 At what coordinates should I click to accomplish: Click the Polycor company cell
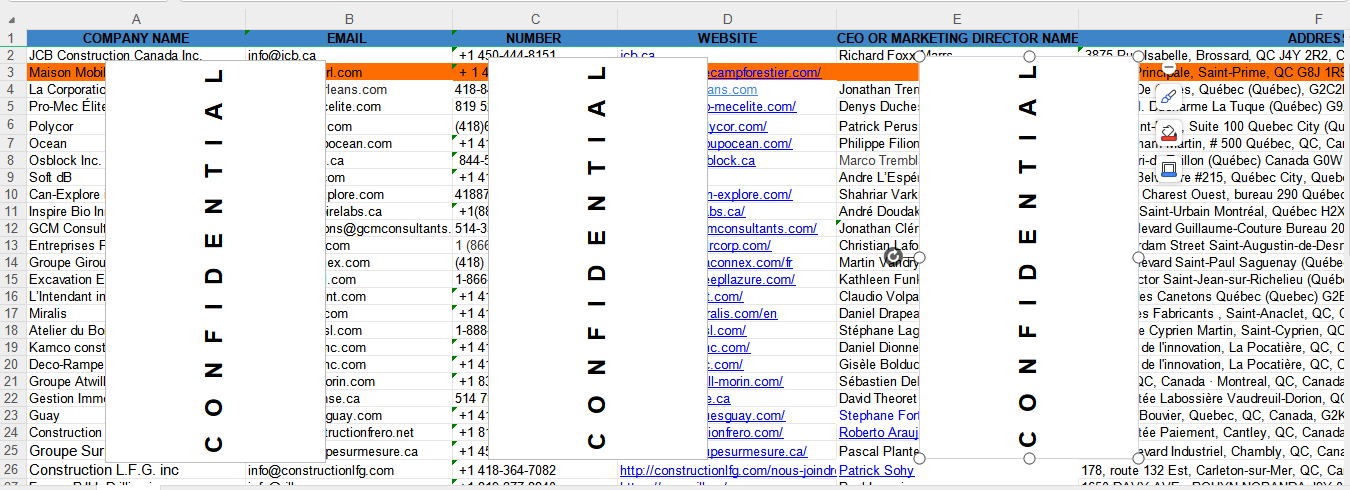(66, 127)
